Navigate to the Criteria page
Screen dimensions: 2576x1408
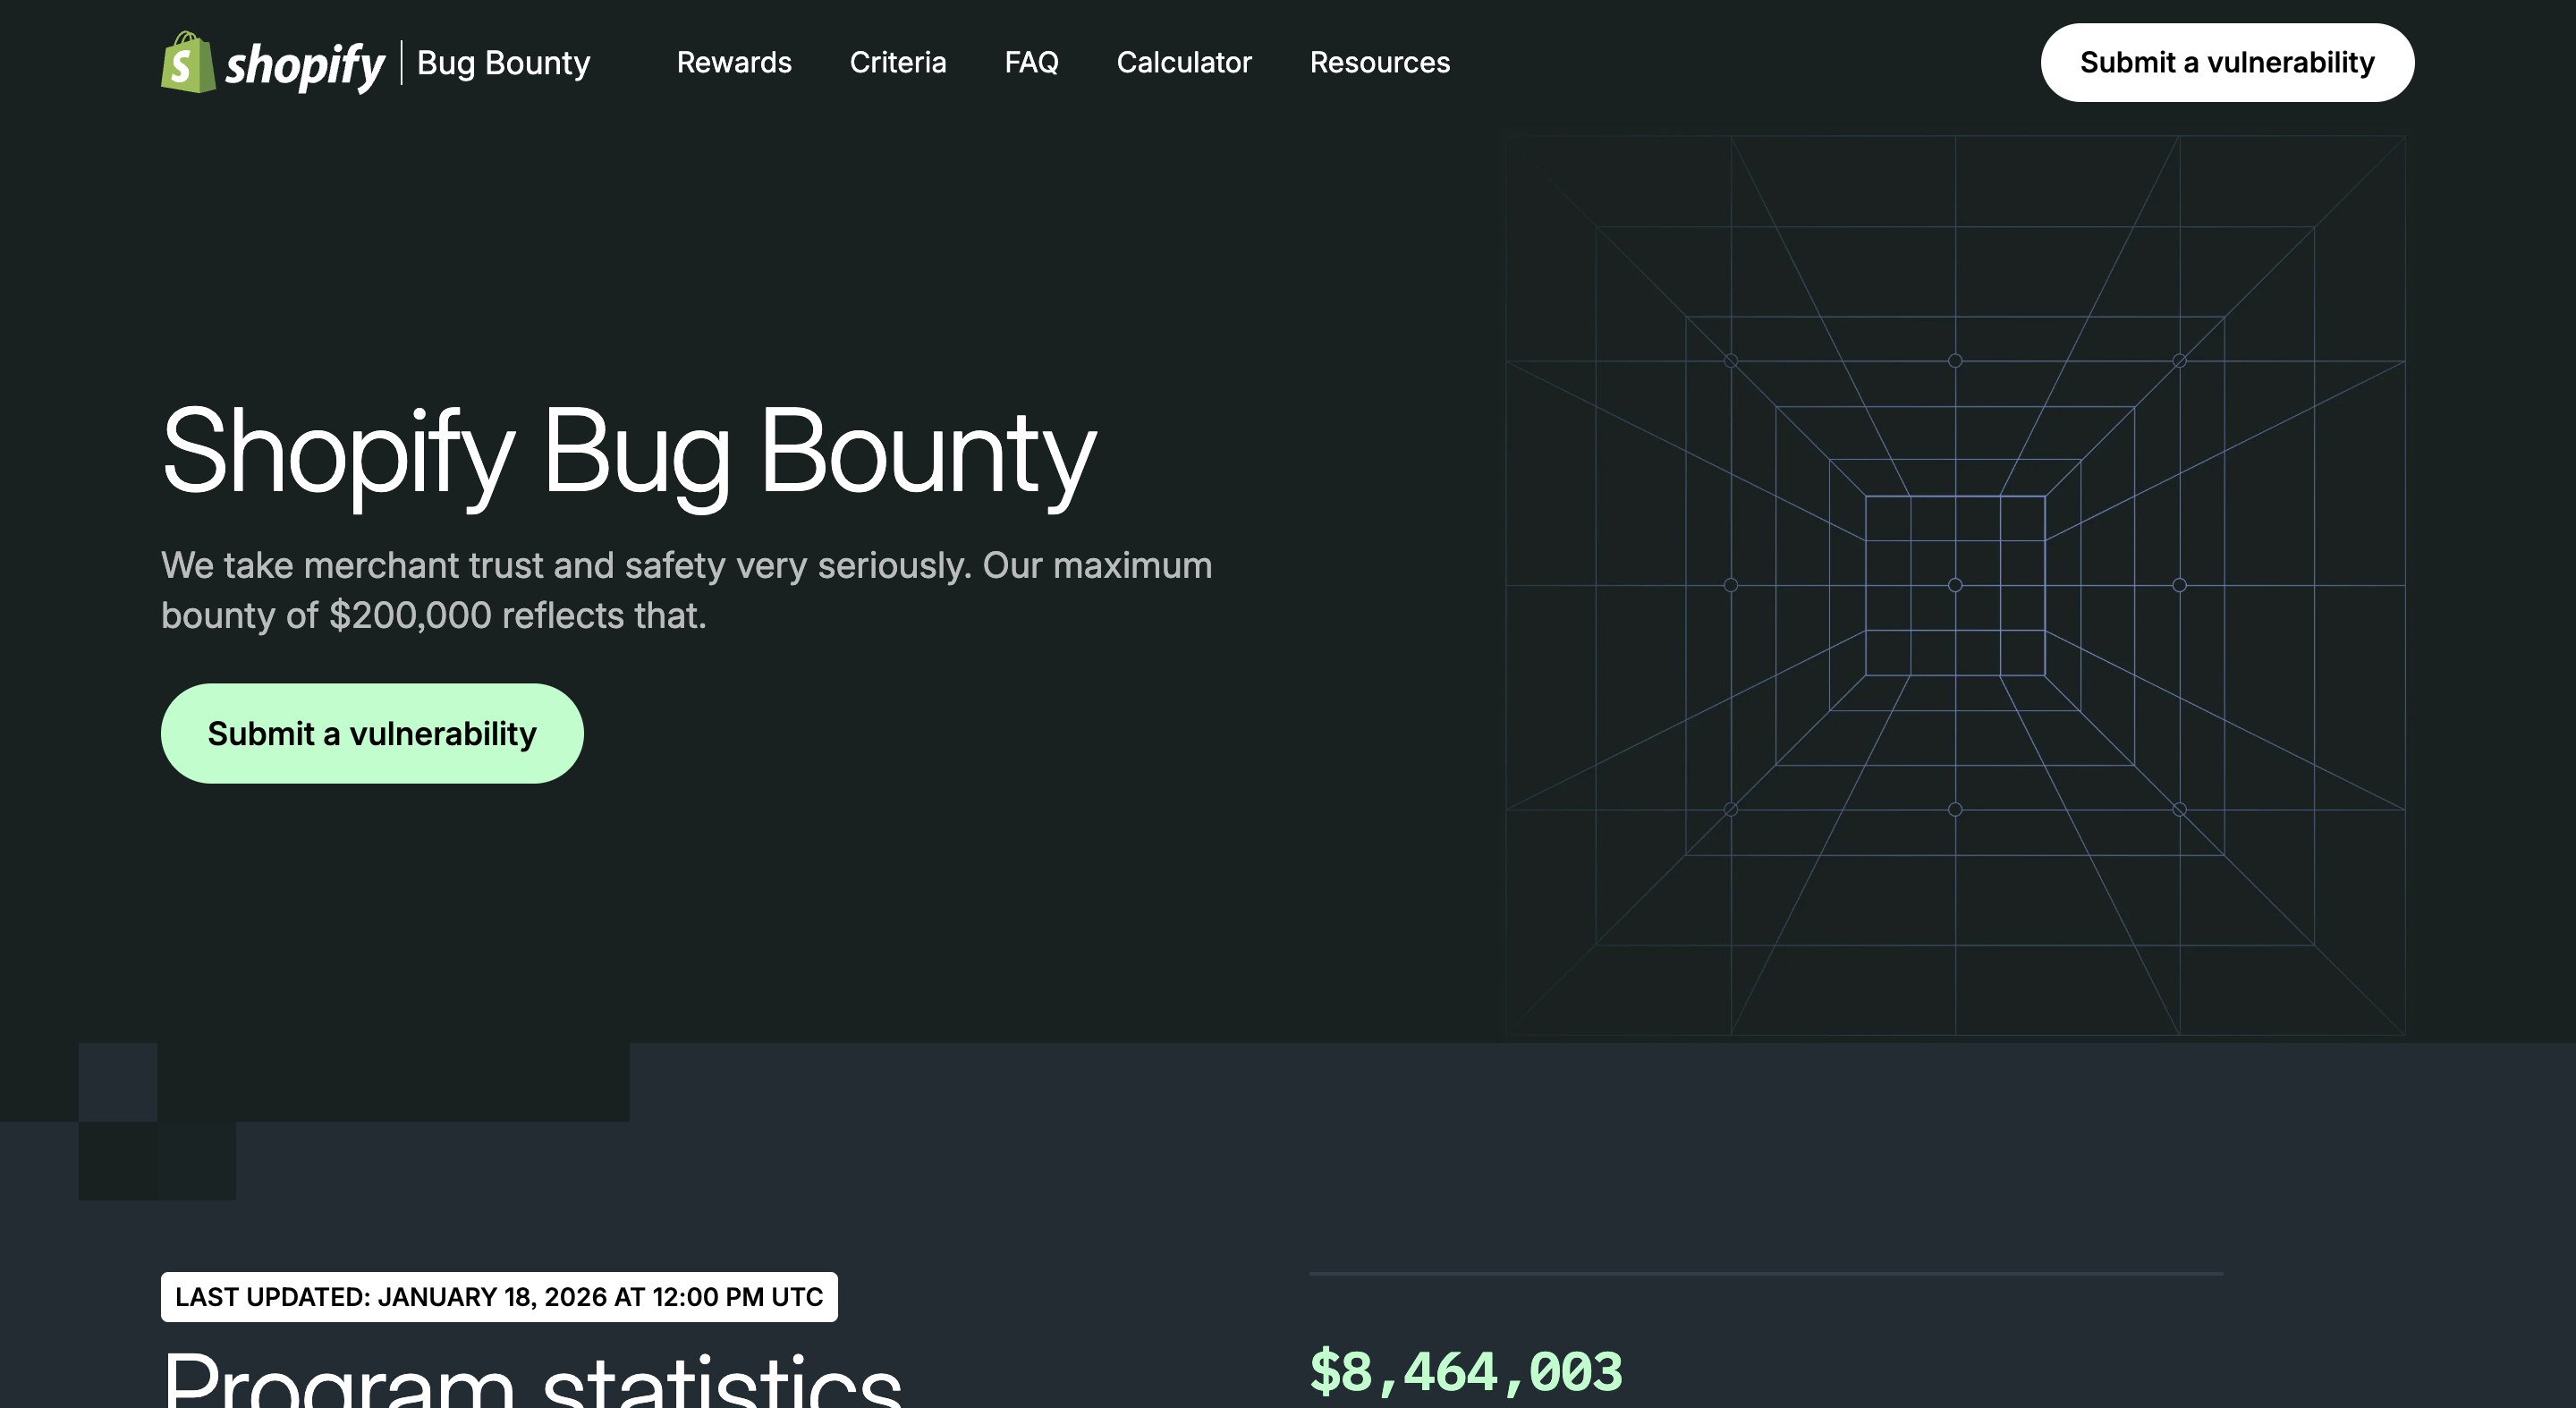pyautogui.click(x=897, y=62)
